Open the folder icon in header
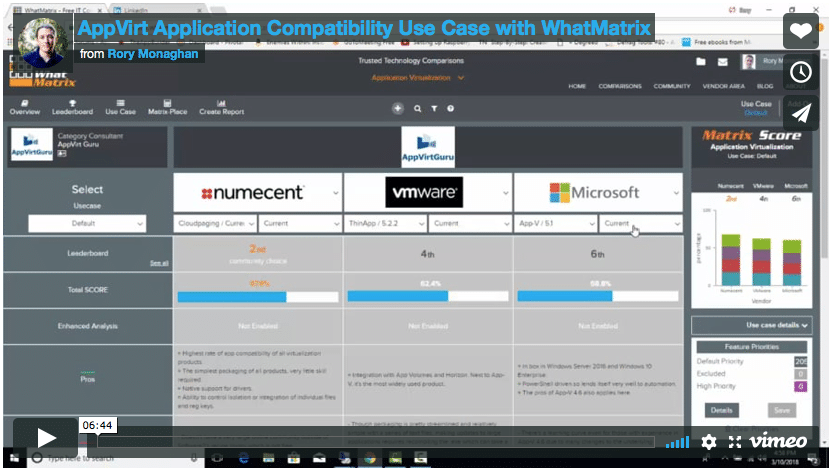Screen dimensions: 829x468 click(x=701, y=62)
